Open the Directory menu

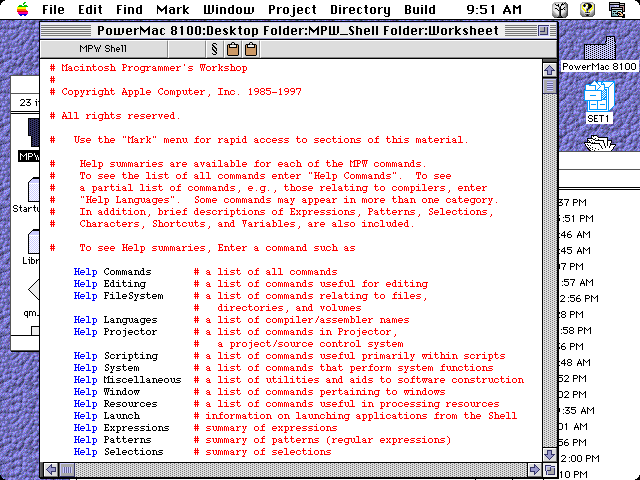[x=360, y=9]
